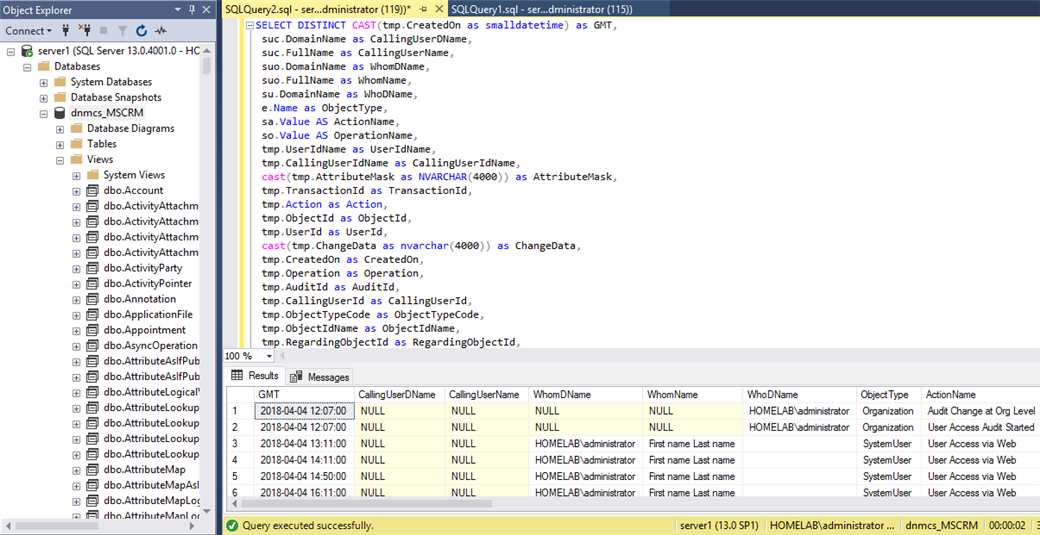Click the dbo.ActivityParty view icon
This screenshot has width=1040, height=535.
click(x=92, y=268)
